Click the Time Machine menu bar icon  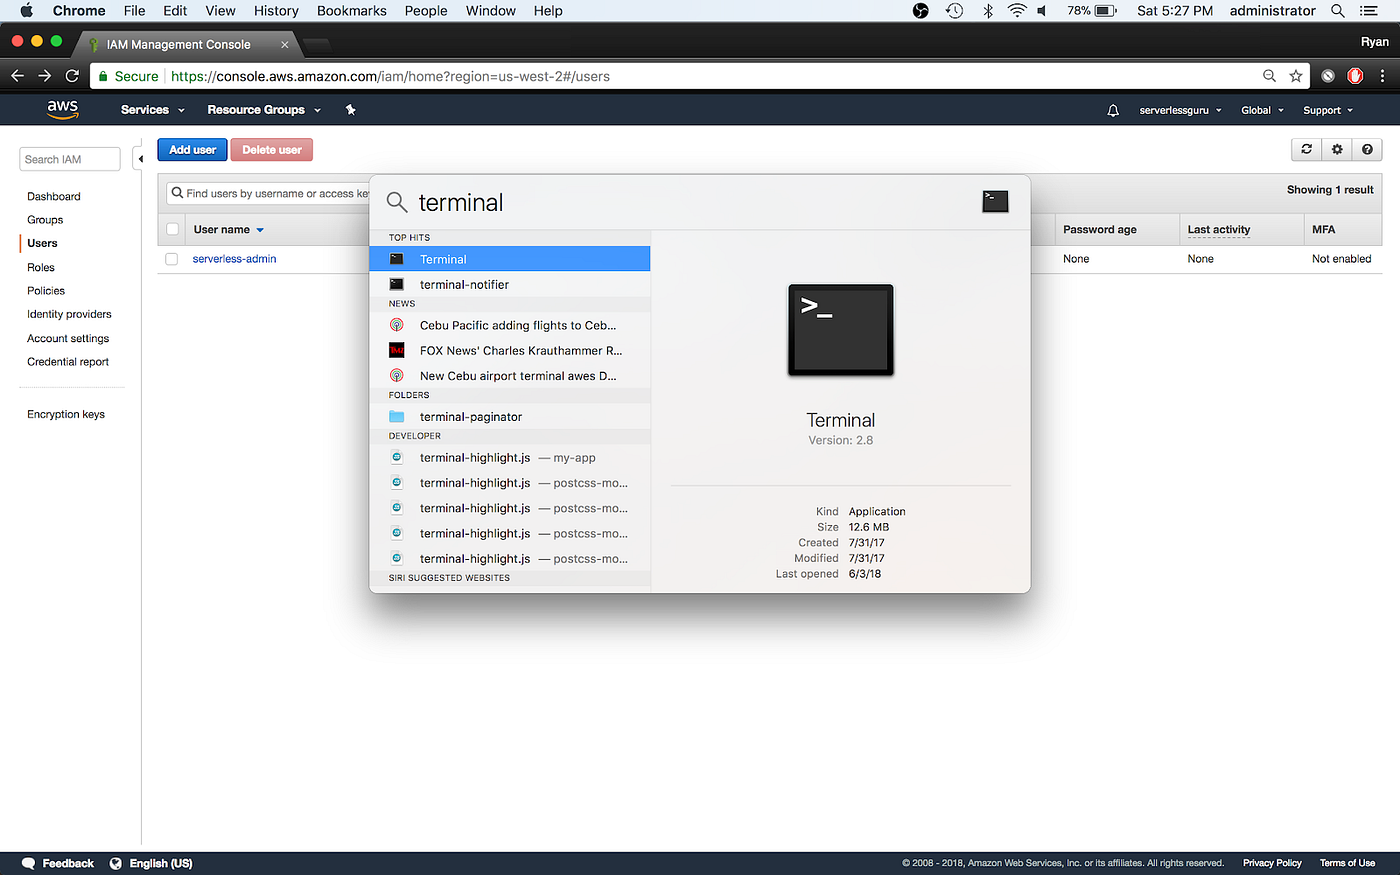coord(955,11)
